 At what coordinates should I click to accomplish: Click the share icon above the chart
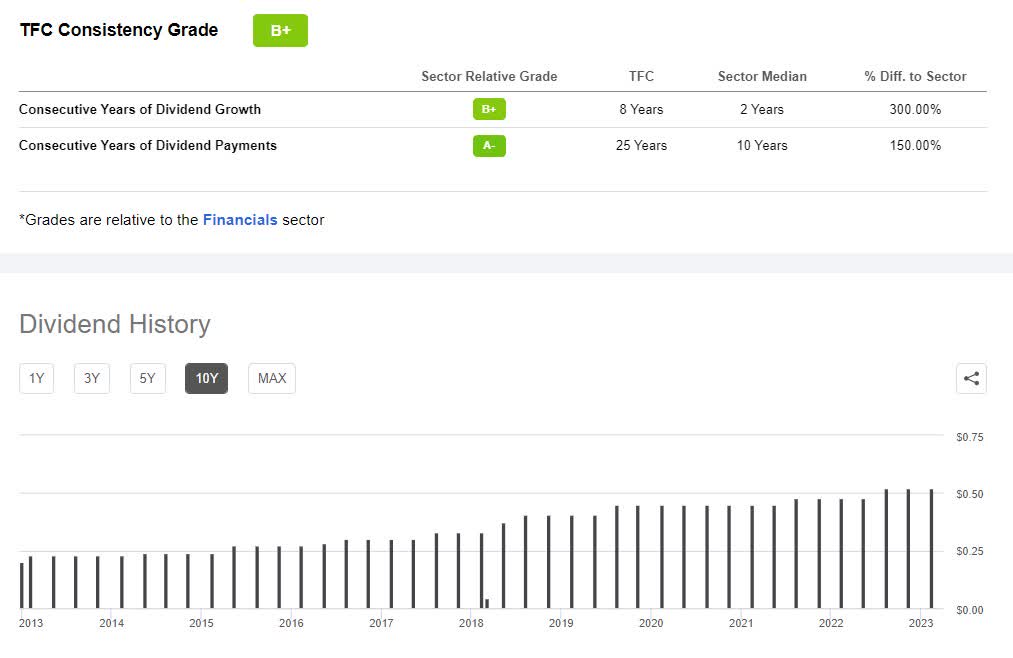(x=971, y=378)
